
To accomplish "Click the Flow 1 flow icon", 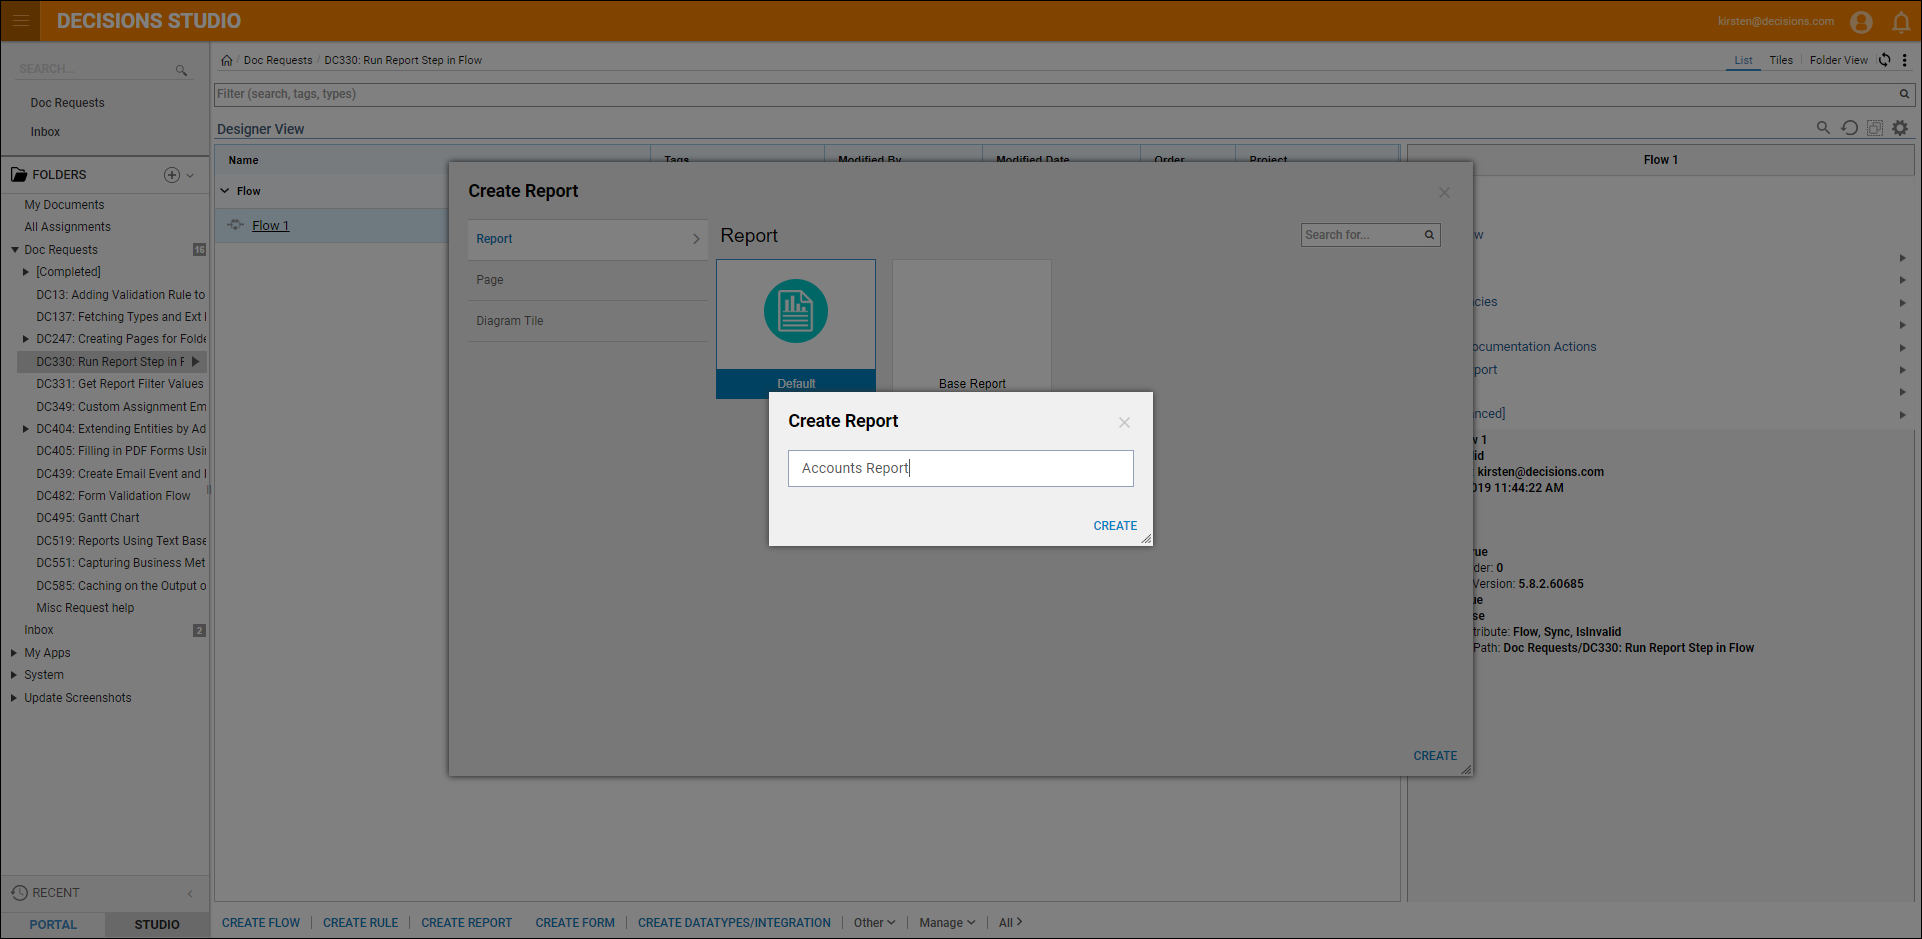I will click(235, 225).
